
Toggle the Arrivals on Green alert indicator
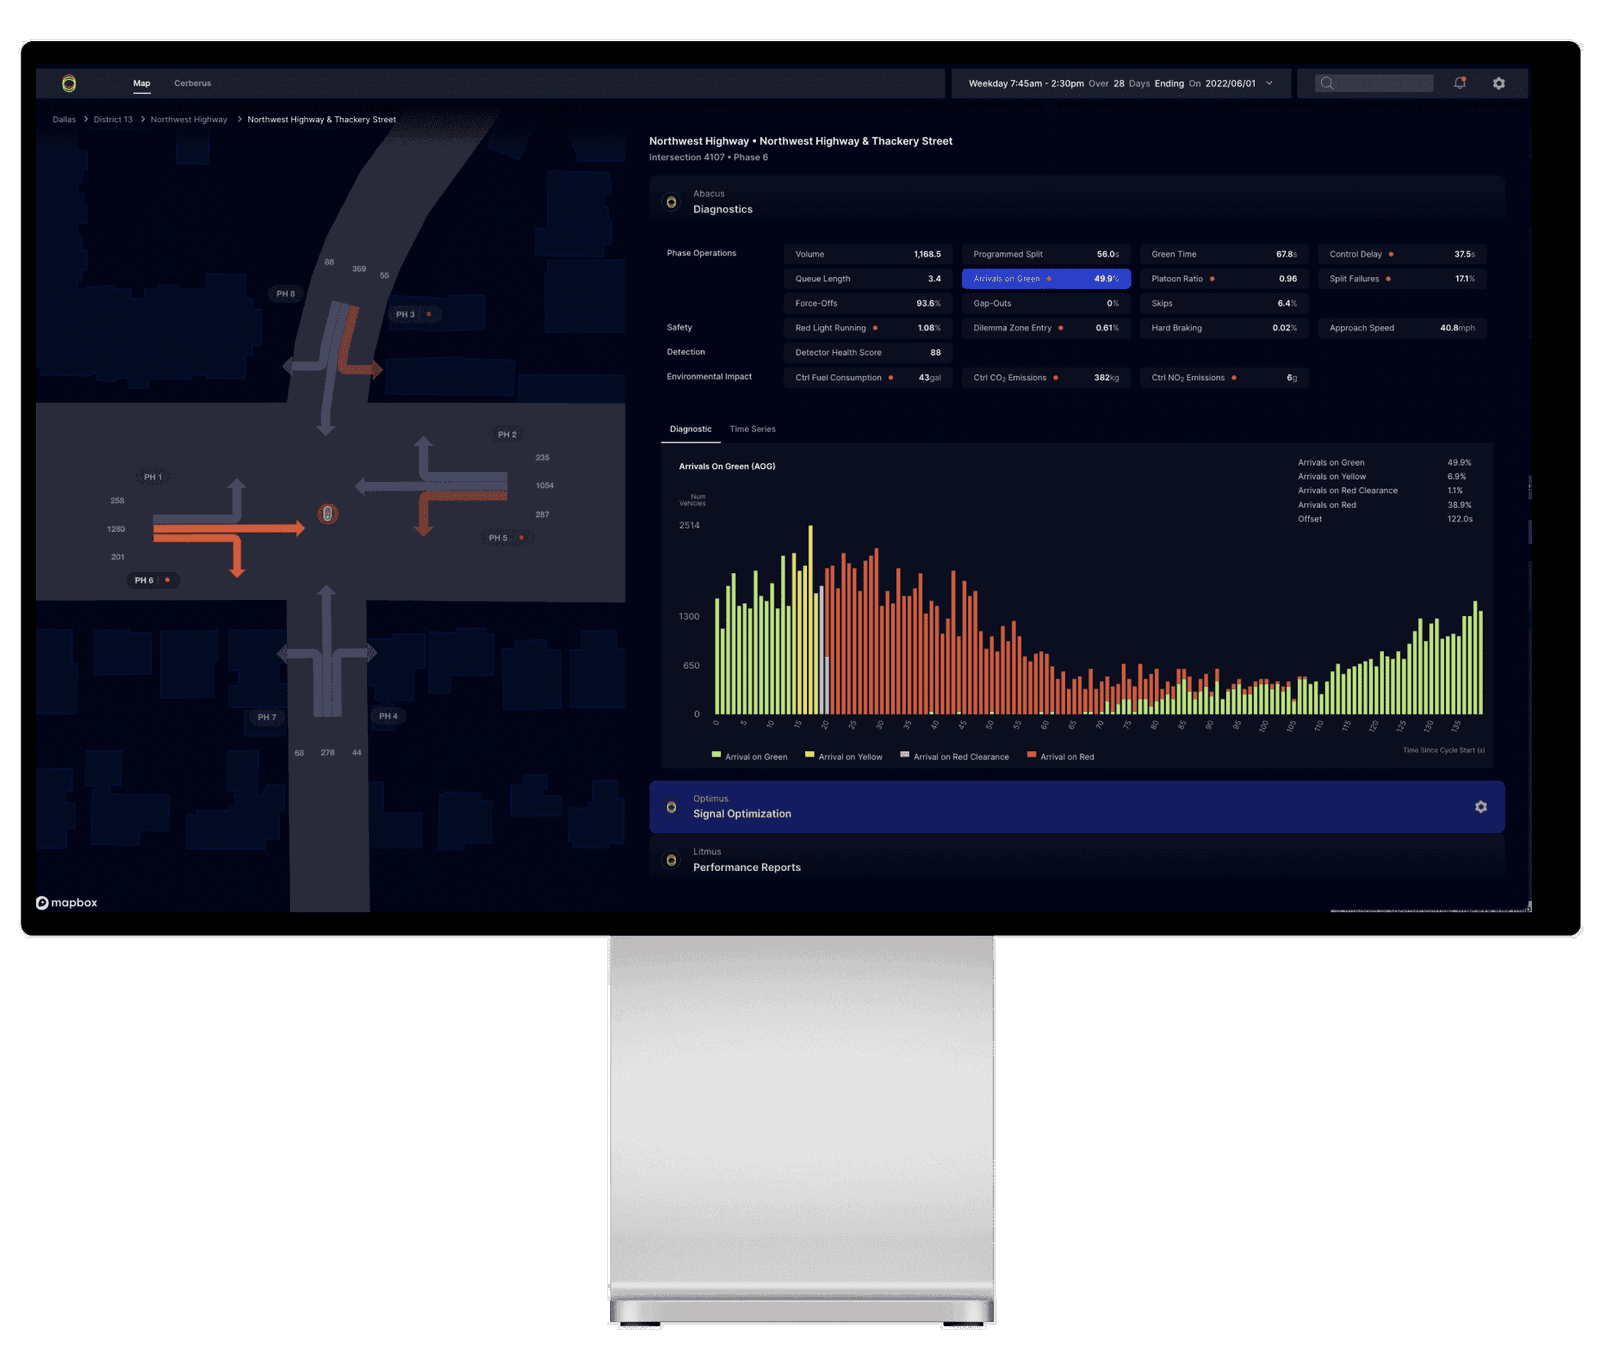point(1049,278)
